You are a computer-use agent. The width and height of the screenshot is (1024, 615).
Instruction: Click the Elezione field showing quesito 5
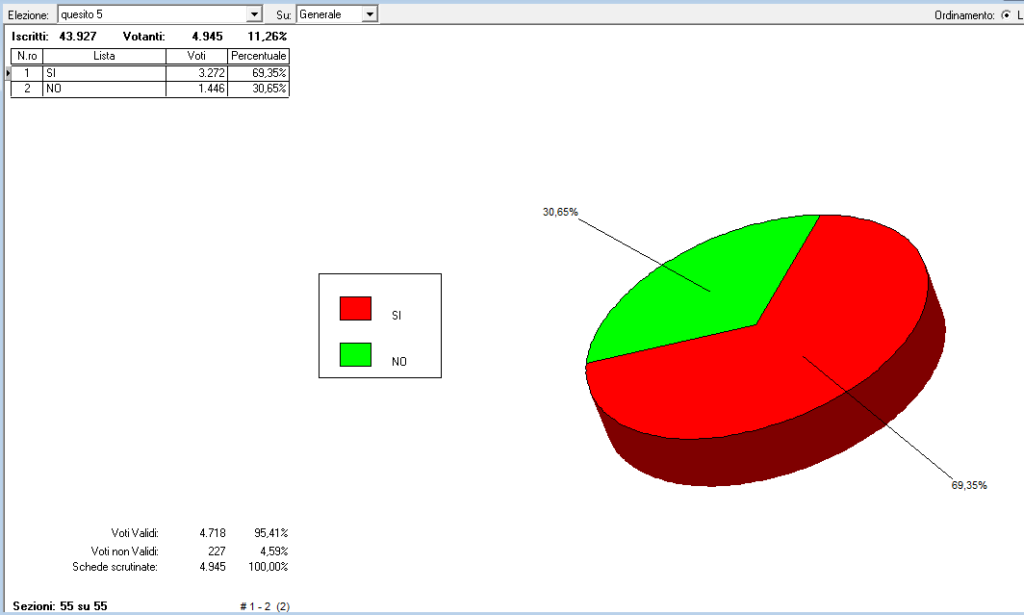150,14
